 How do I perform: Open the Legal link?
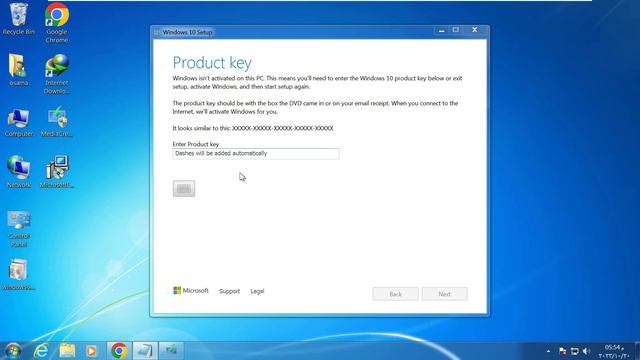257,291
